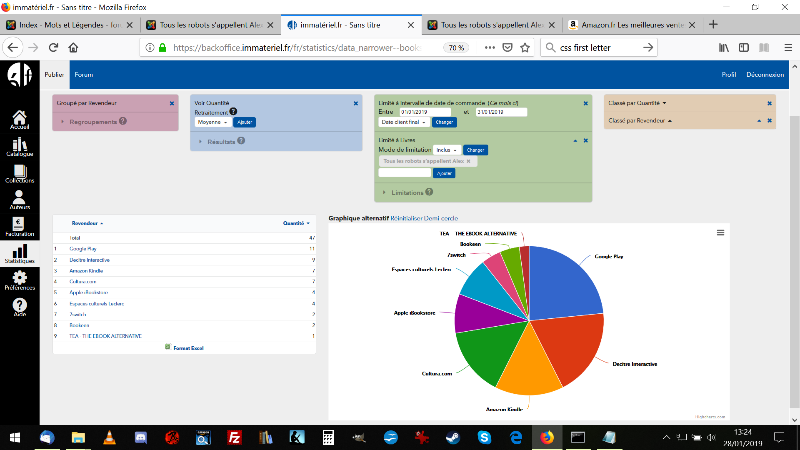Close the 'Groupé par Revendeur' panel
The image size is (800, 450).
coord(171,103)
